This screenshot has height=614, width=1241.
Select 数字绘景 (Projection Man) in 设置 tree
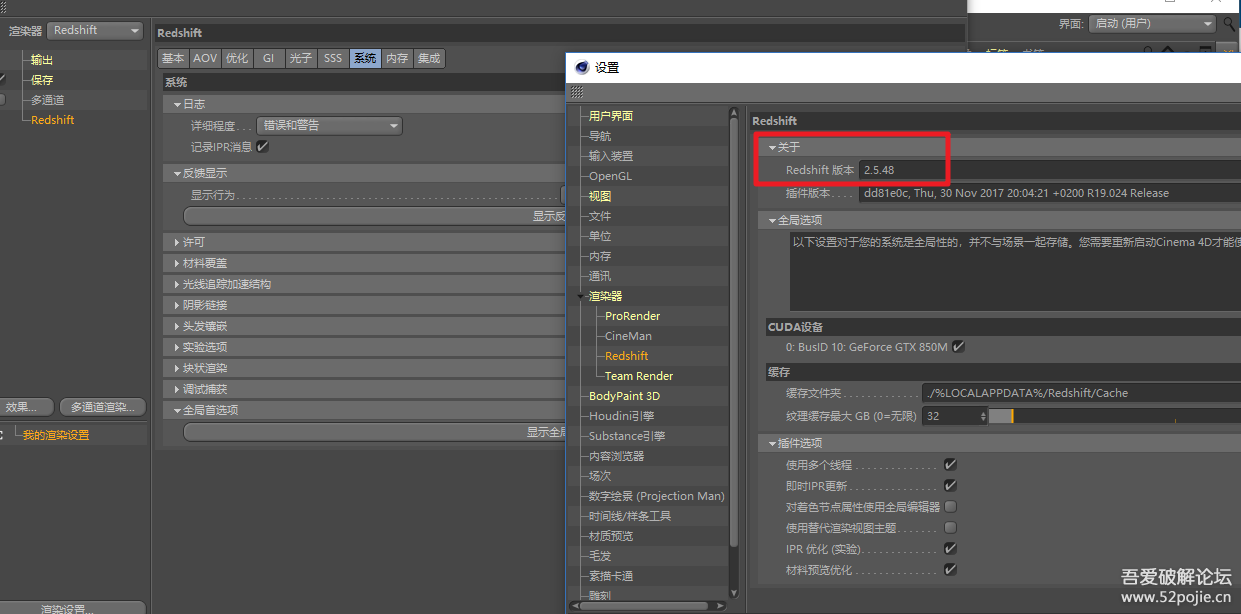click(x=657, y=496)
